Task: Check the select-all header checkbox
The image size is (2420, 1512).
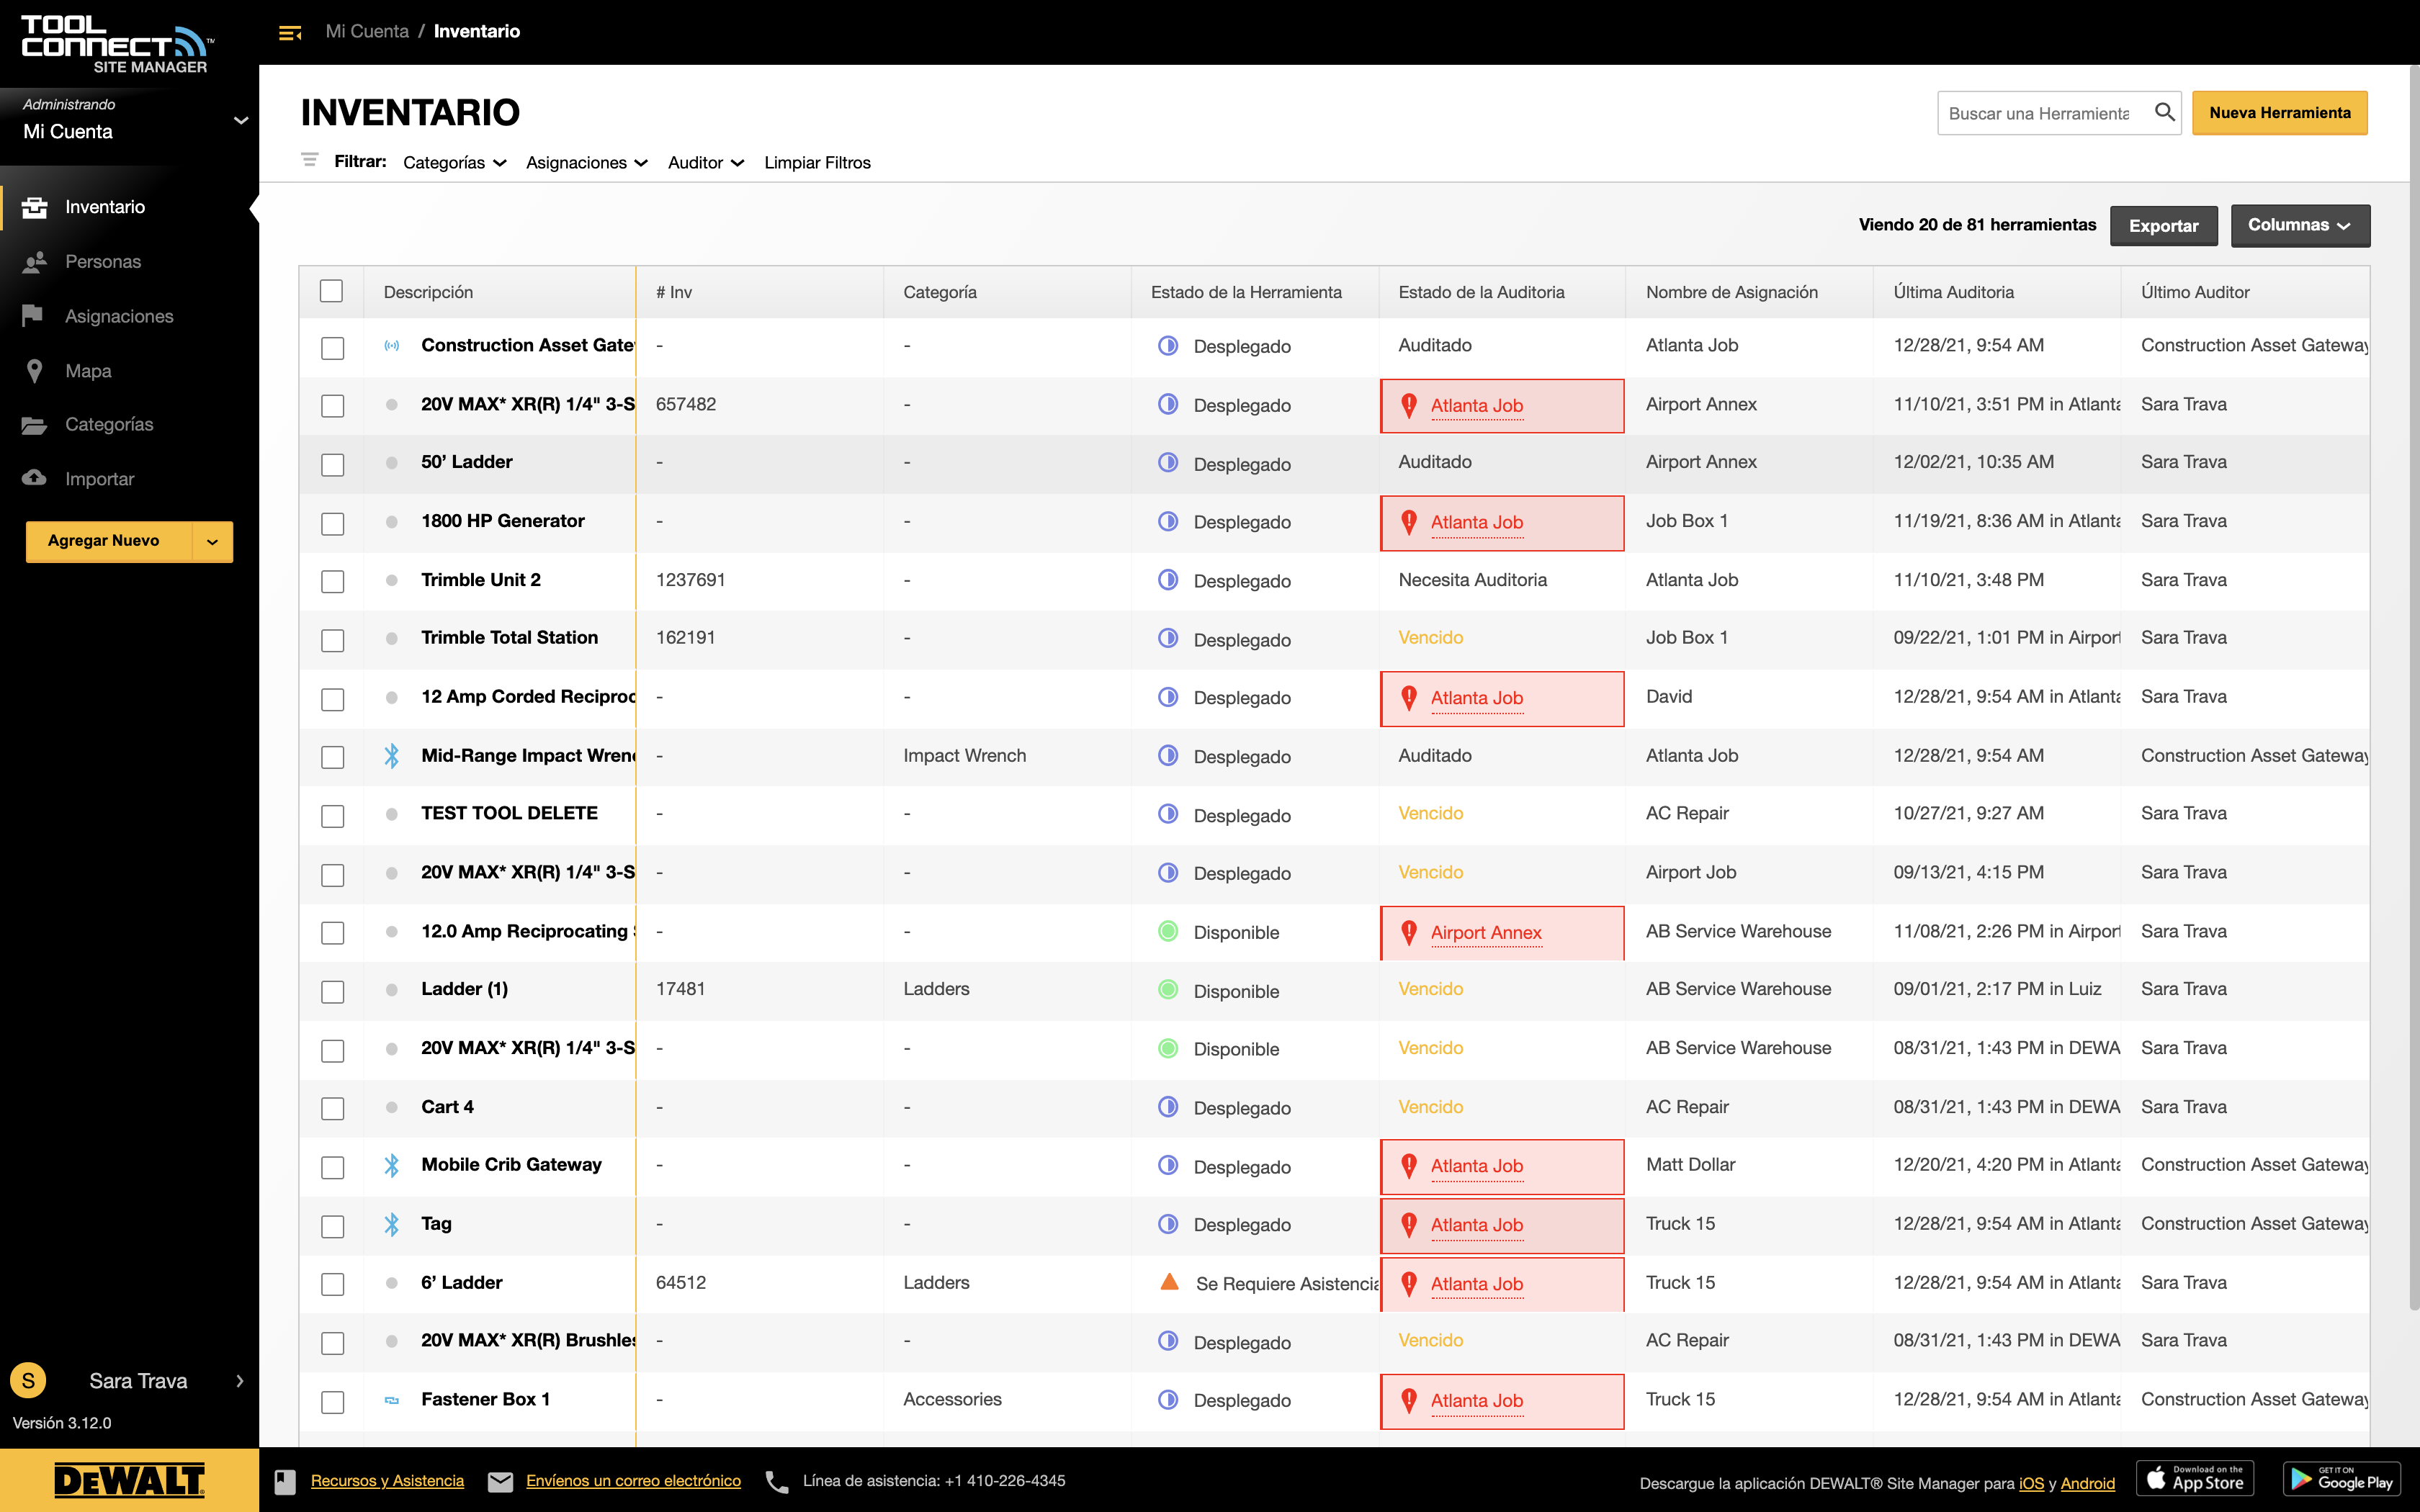Action: pyautogui.click(x=331, y=291)
